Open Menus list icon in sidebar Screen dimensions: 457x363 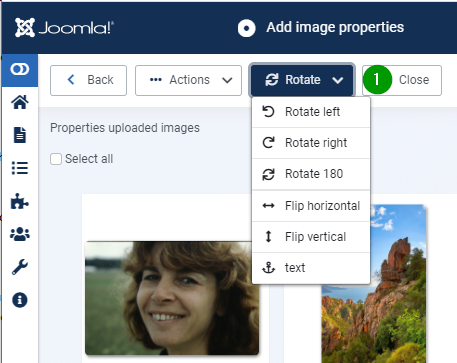20,168
